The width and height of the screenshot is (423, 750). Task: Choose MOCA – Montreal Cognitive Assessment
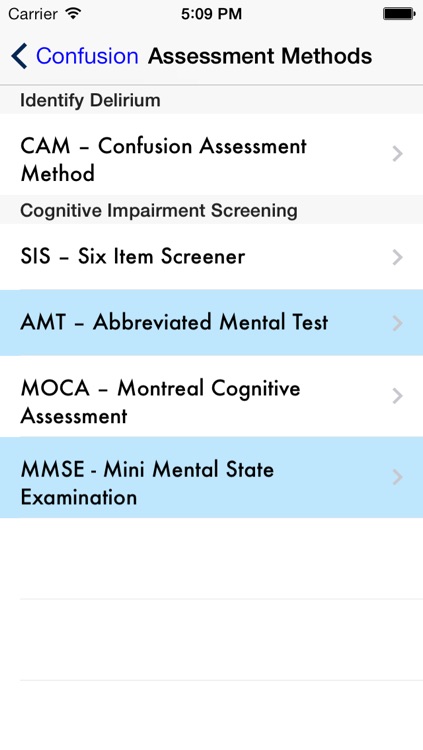[x=212, y=397]
